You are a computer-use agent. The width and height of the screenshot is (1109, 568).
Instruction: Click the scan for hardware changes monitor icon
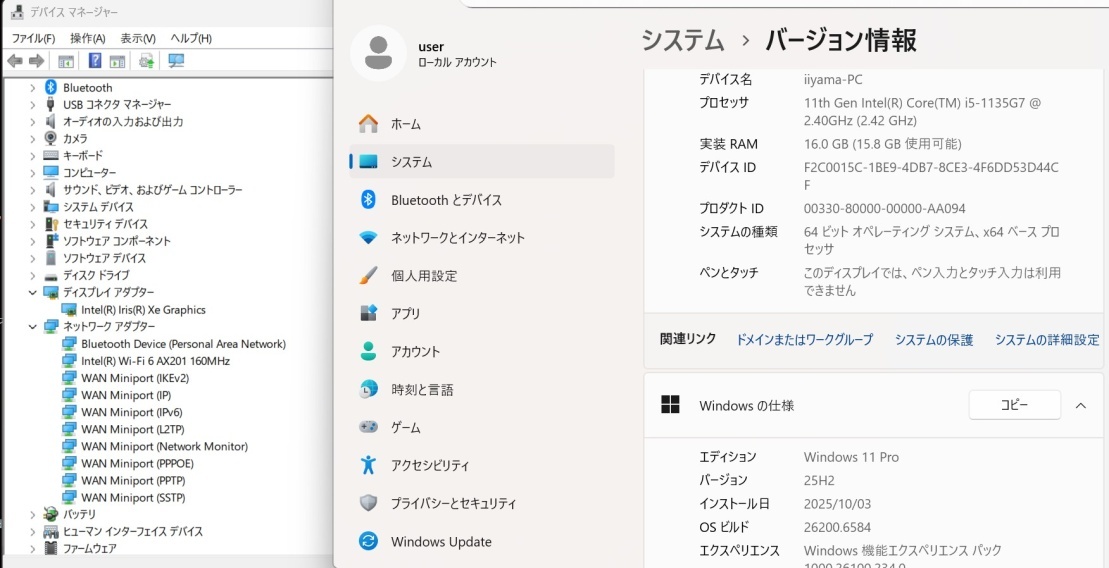tap(176, 61)
